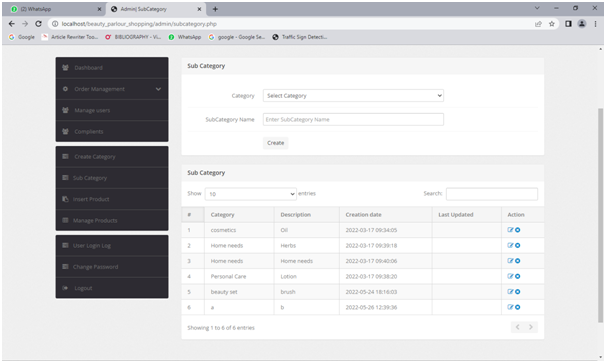Edit the subcategory row 'a' 'b'
Viewport: 606px width, 363px height.
pos(510,307)
